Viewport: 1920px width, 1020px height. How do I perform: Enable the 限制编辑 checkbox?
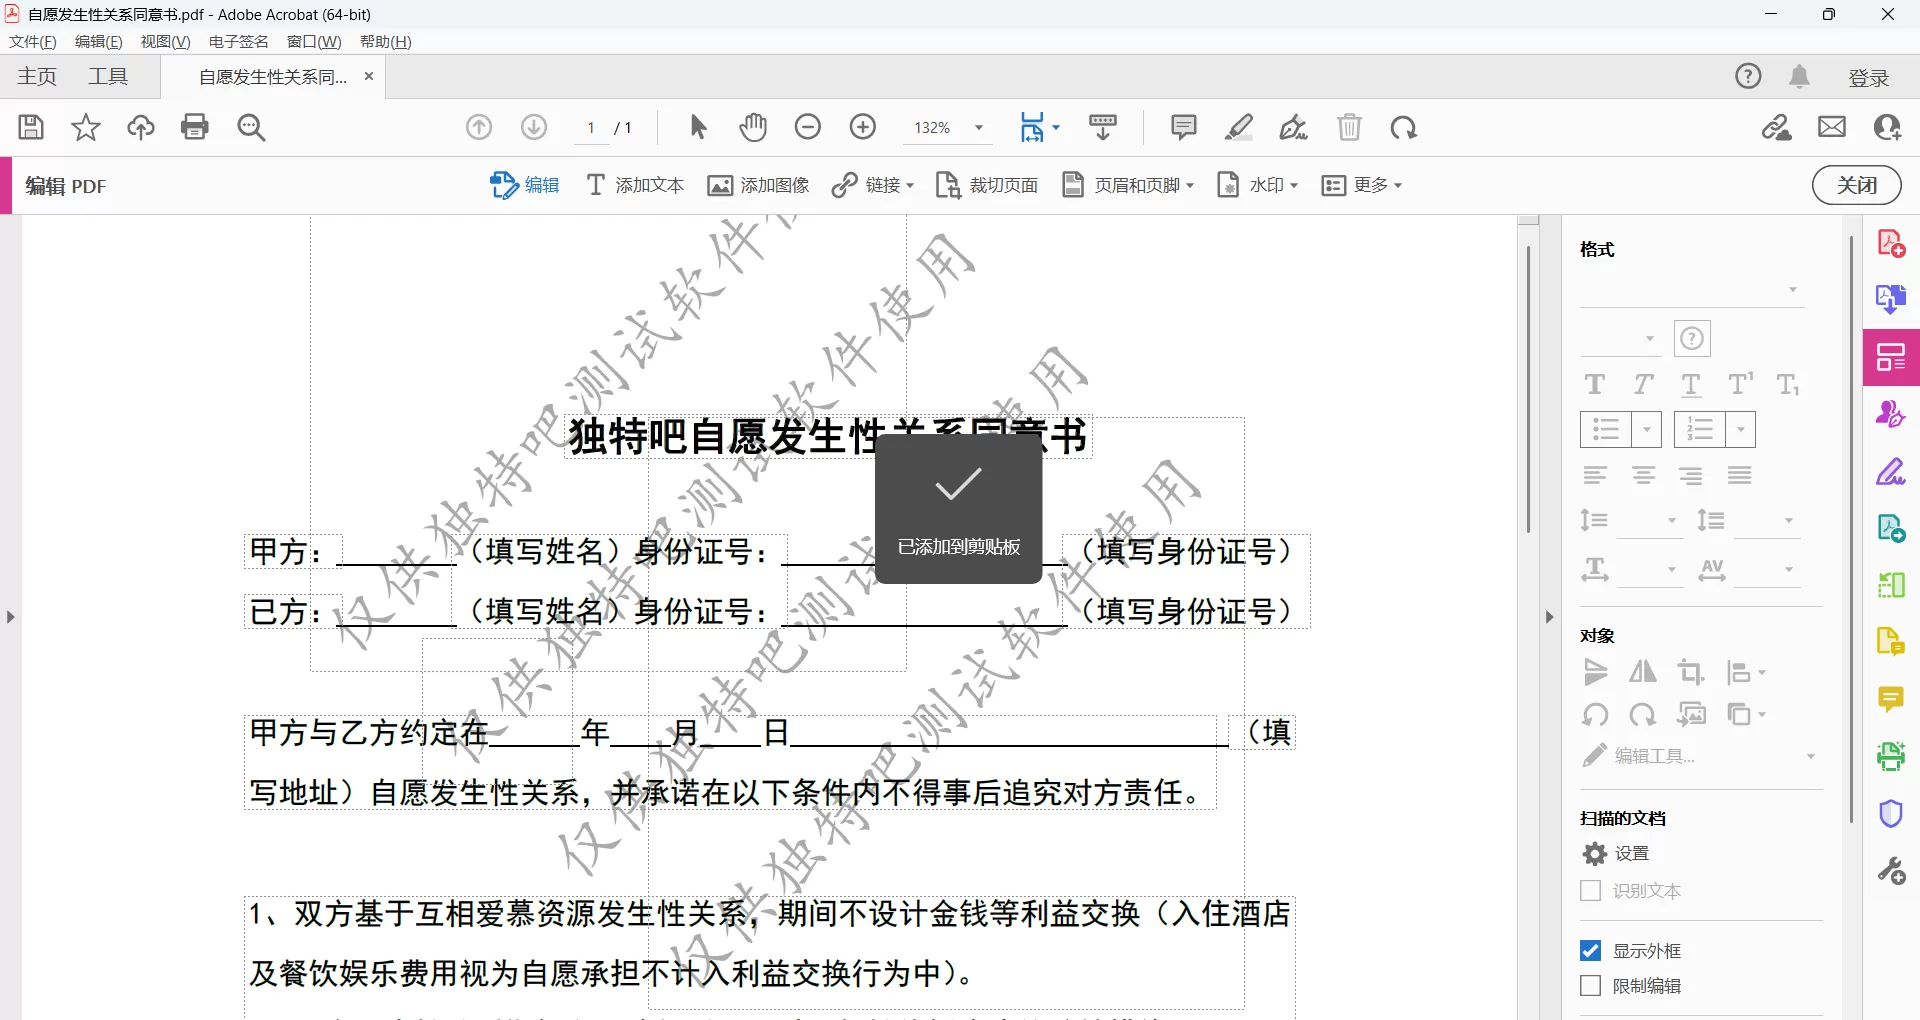(x=1590, y=986)
